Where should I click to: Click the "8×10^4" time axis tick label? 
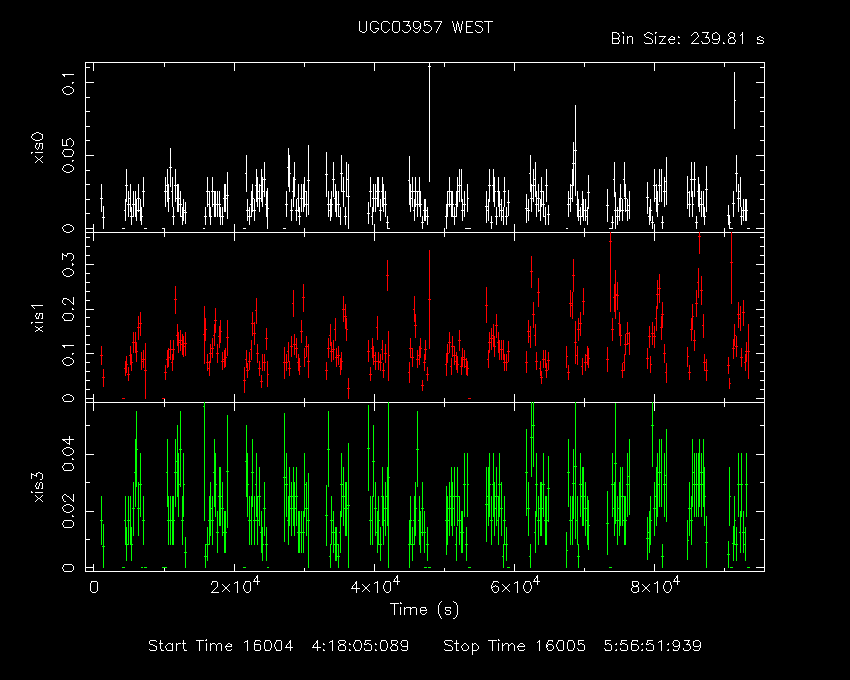(x=655, y=586)
